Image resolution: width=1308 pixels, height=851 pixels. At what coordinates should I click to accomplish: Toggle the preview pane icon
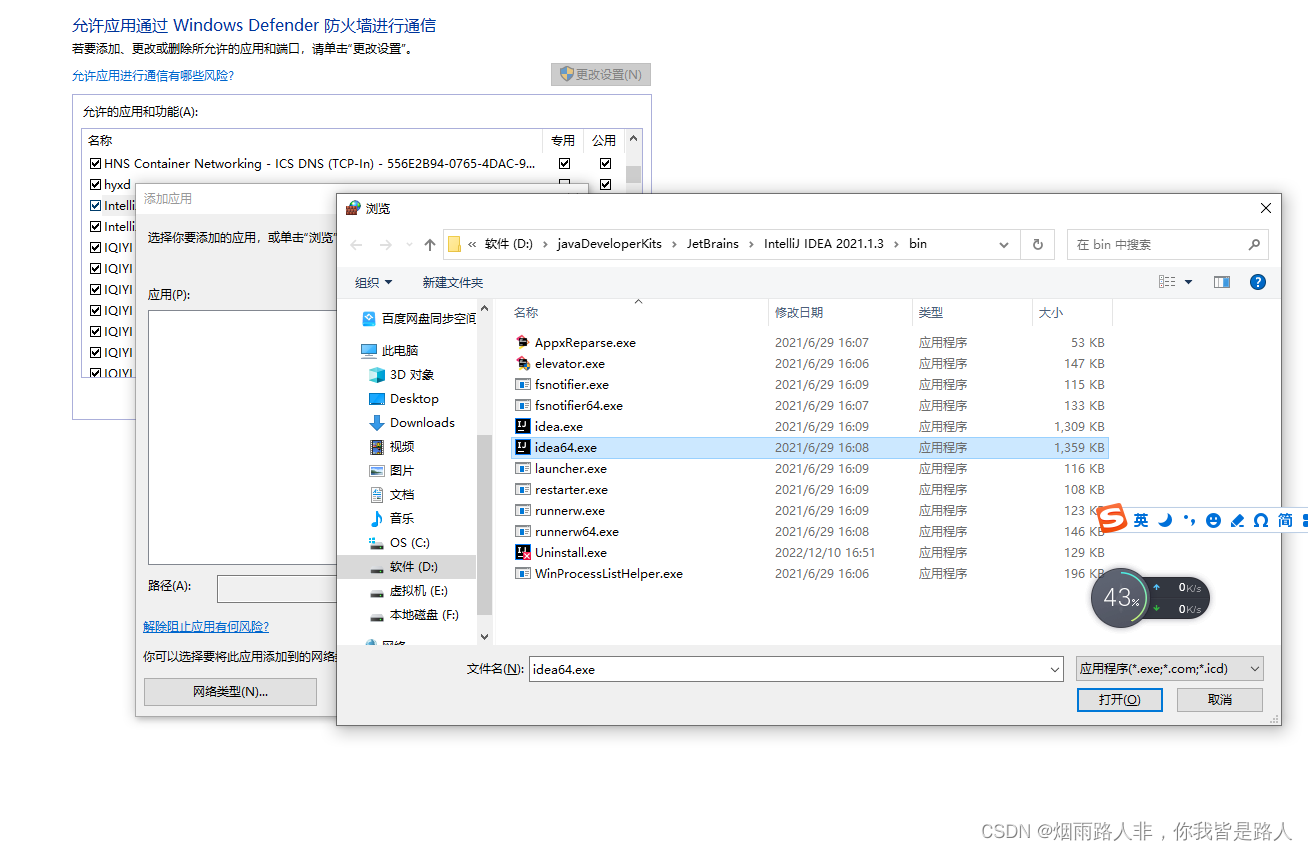click(1221, 282)
